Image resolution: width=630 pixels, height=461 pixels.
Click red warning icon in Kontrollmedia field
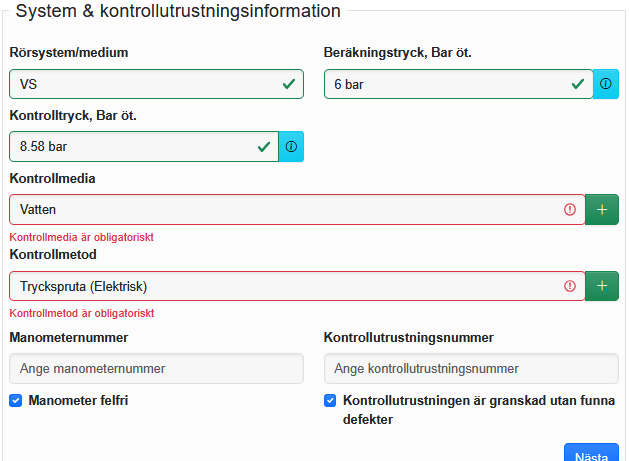click(x=570, y=209)
